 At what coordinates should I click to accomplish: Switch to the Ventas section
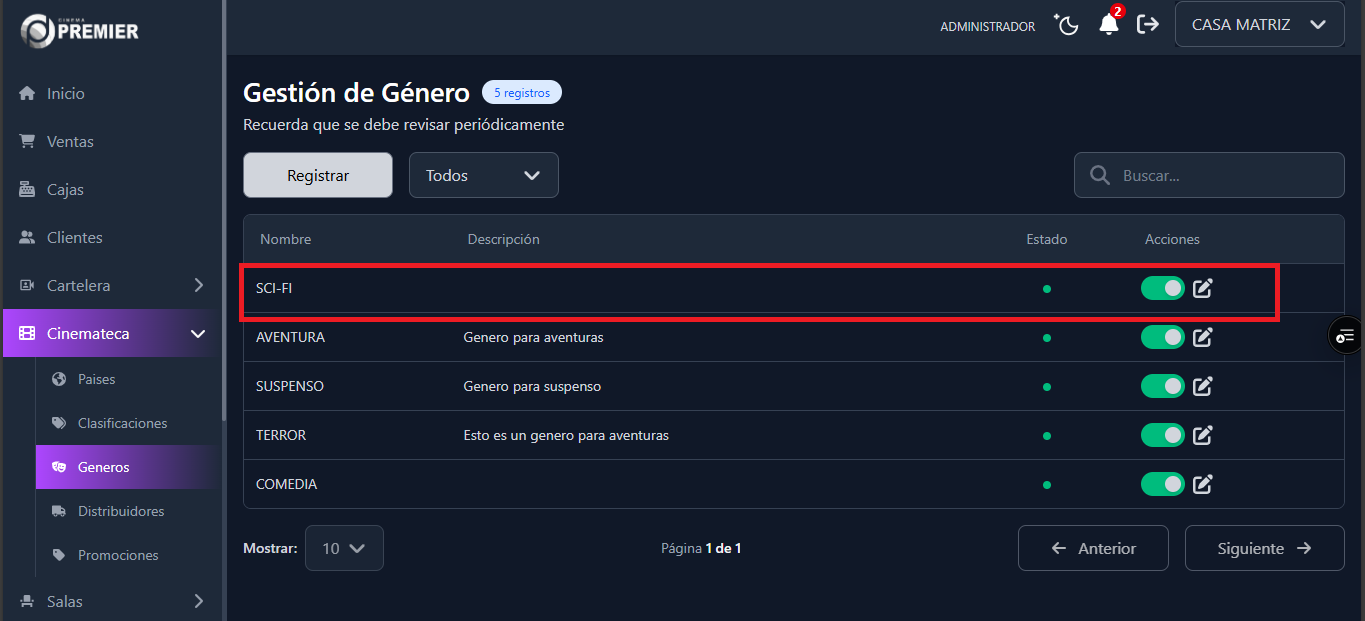pos(66,141)
